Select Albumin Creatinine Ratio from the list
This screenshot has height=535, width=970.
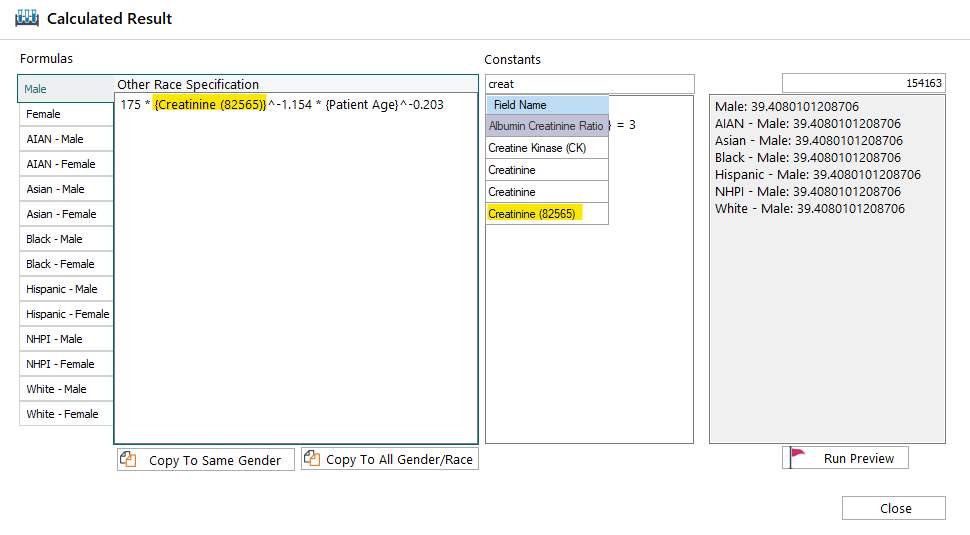click(x=547, y=126)
